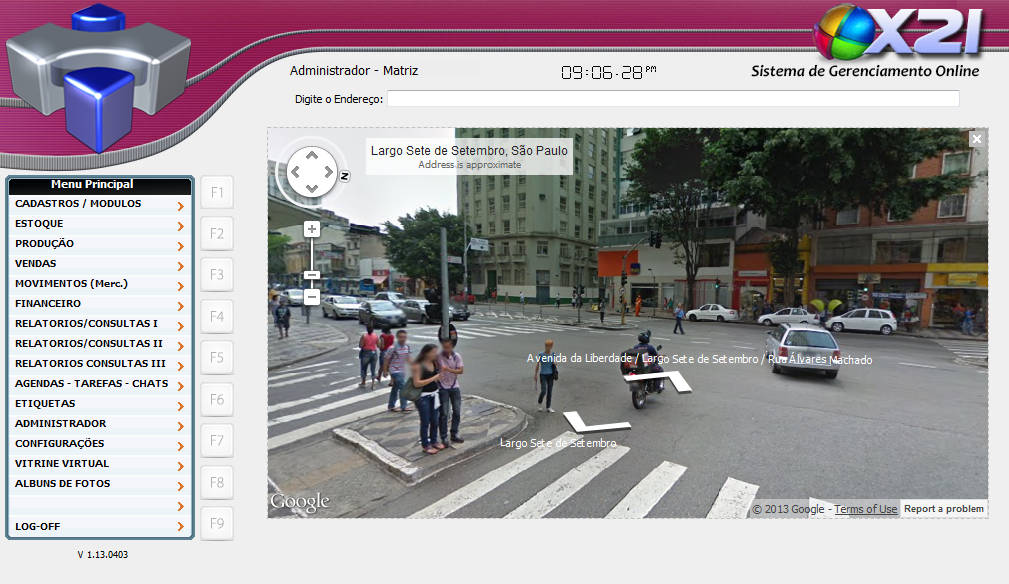Viewport: 1009px width, 584px height.
Task: Click the zoom slider handle
Action: point(312,274)
